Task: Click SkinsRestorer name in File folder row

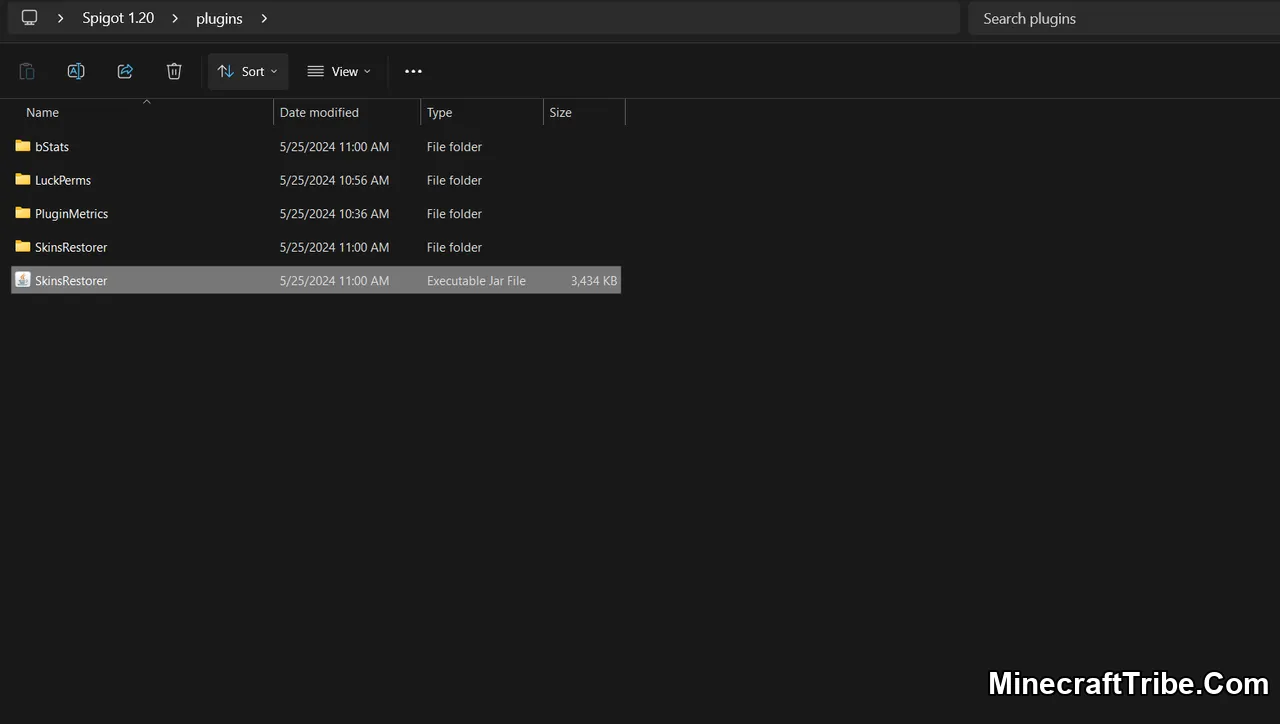Action: coord(71,247)
